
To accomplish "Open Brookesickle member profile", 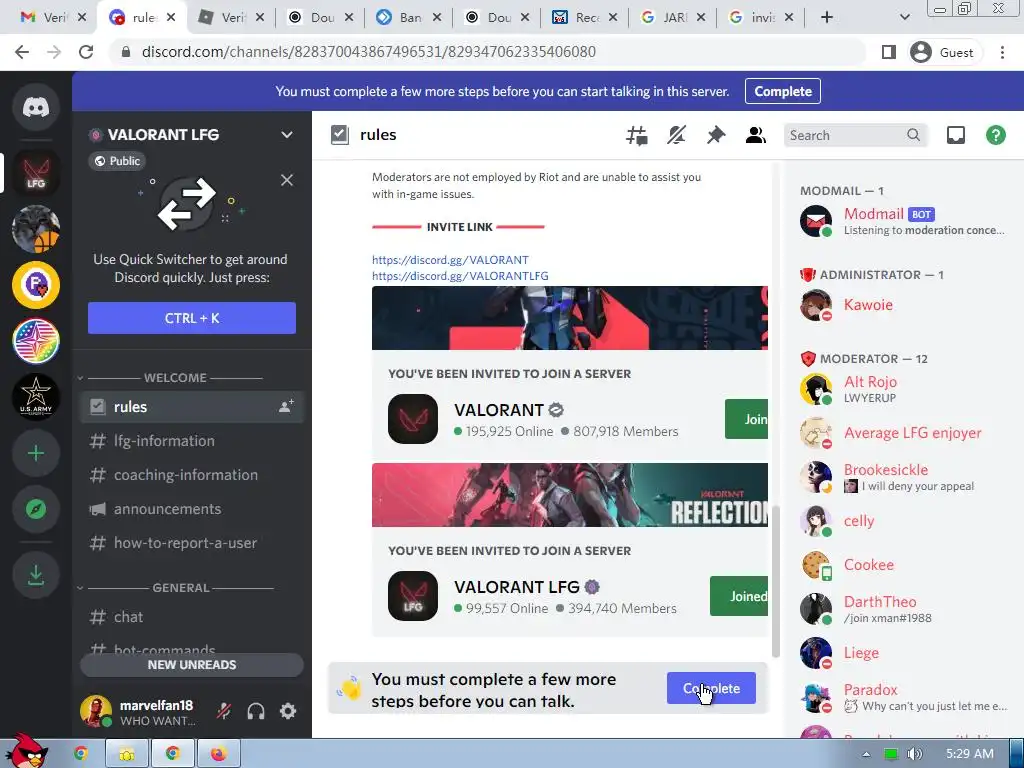I will (904, 477).
